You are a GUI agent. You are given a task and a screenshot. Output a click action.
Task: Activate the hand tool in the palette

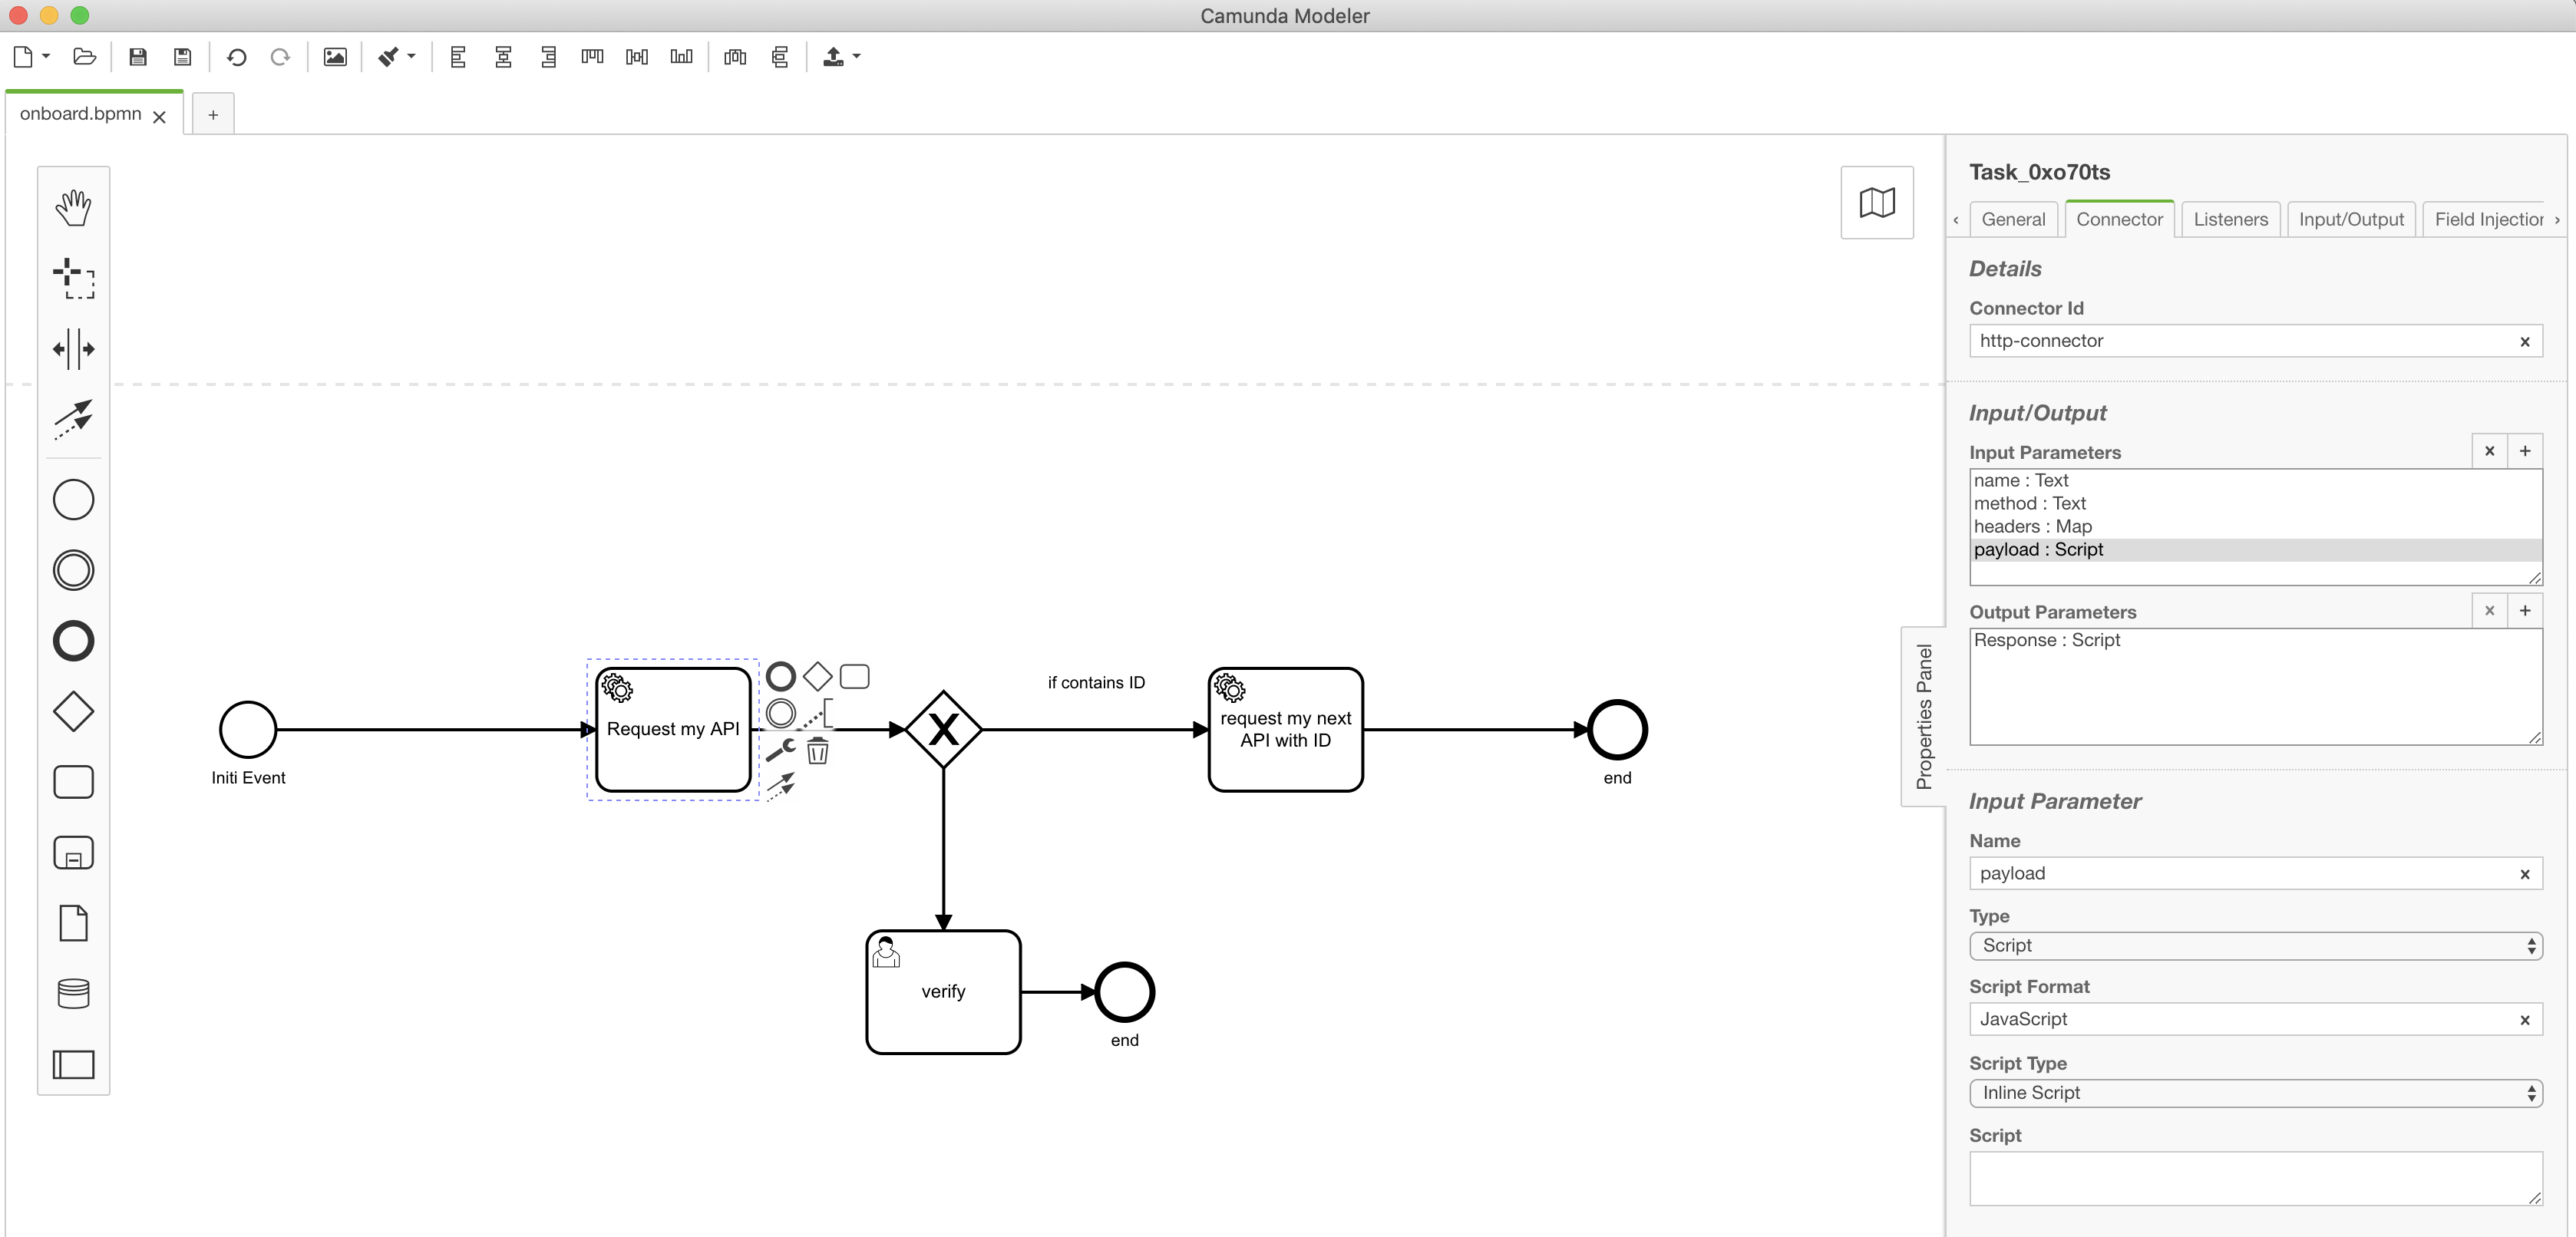73,207
